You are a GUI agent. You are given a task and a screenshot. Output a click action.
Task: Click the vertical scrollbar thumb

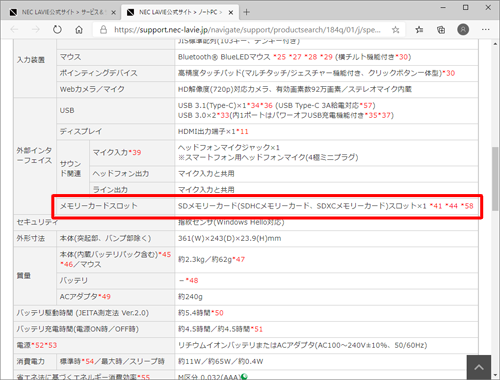pyautogui.click(x=495, y=178)
